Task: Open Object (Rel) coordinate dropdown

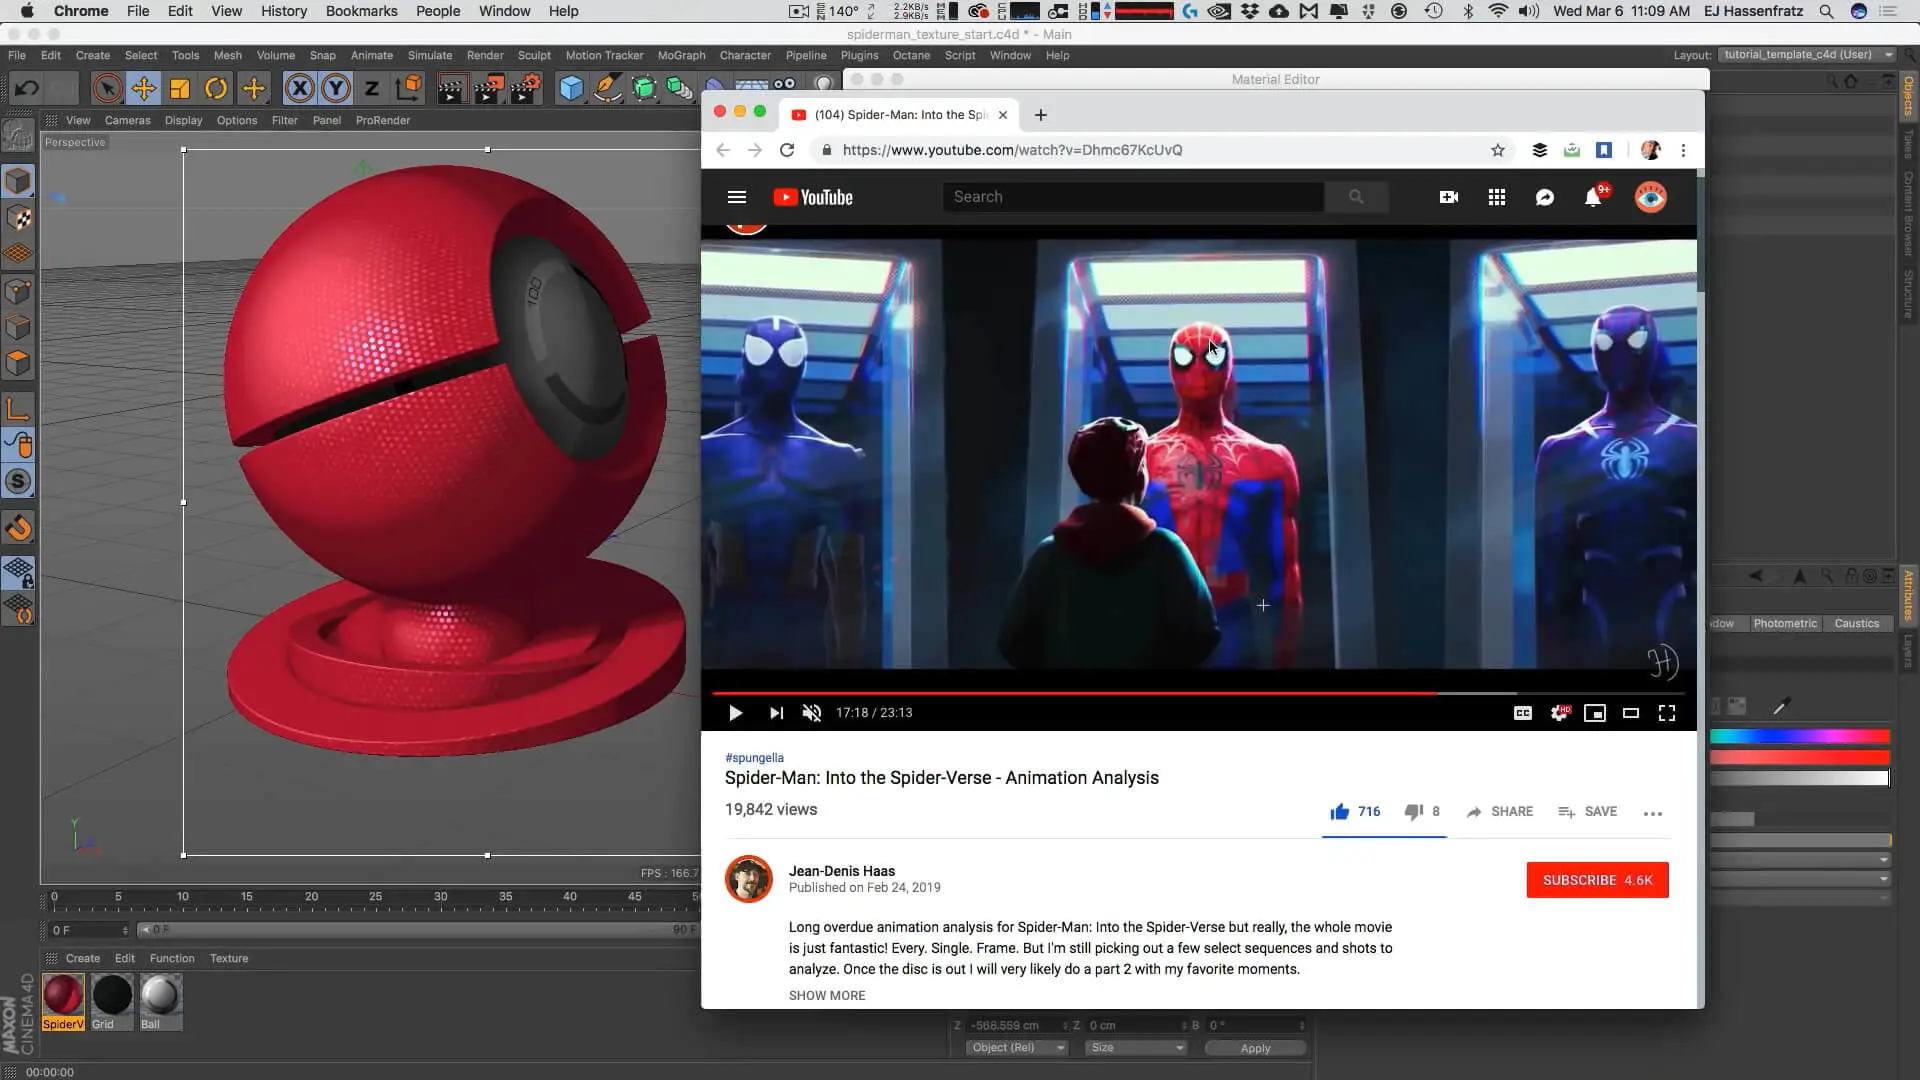Action: pyautogui.click(x=1017, y=1047)
